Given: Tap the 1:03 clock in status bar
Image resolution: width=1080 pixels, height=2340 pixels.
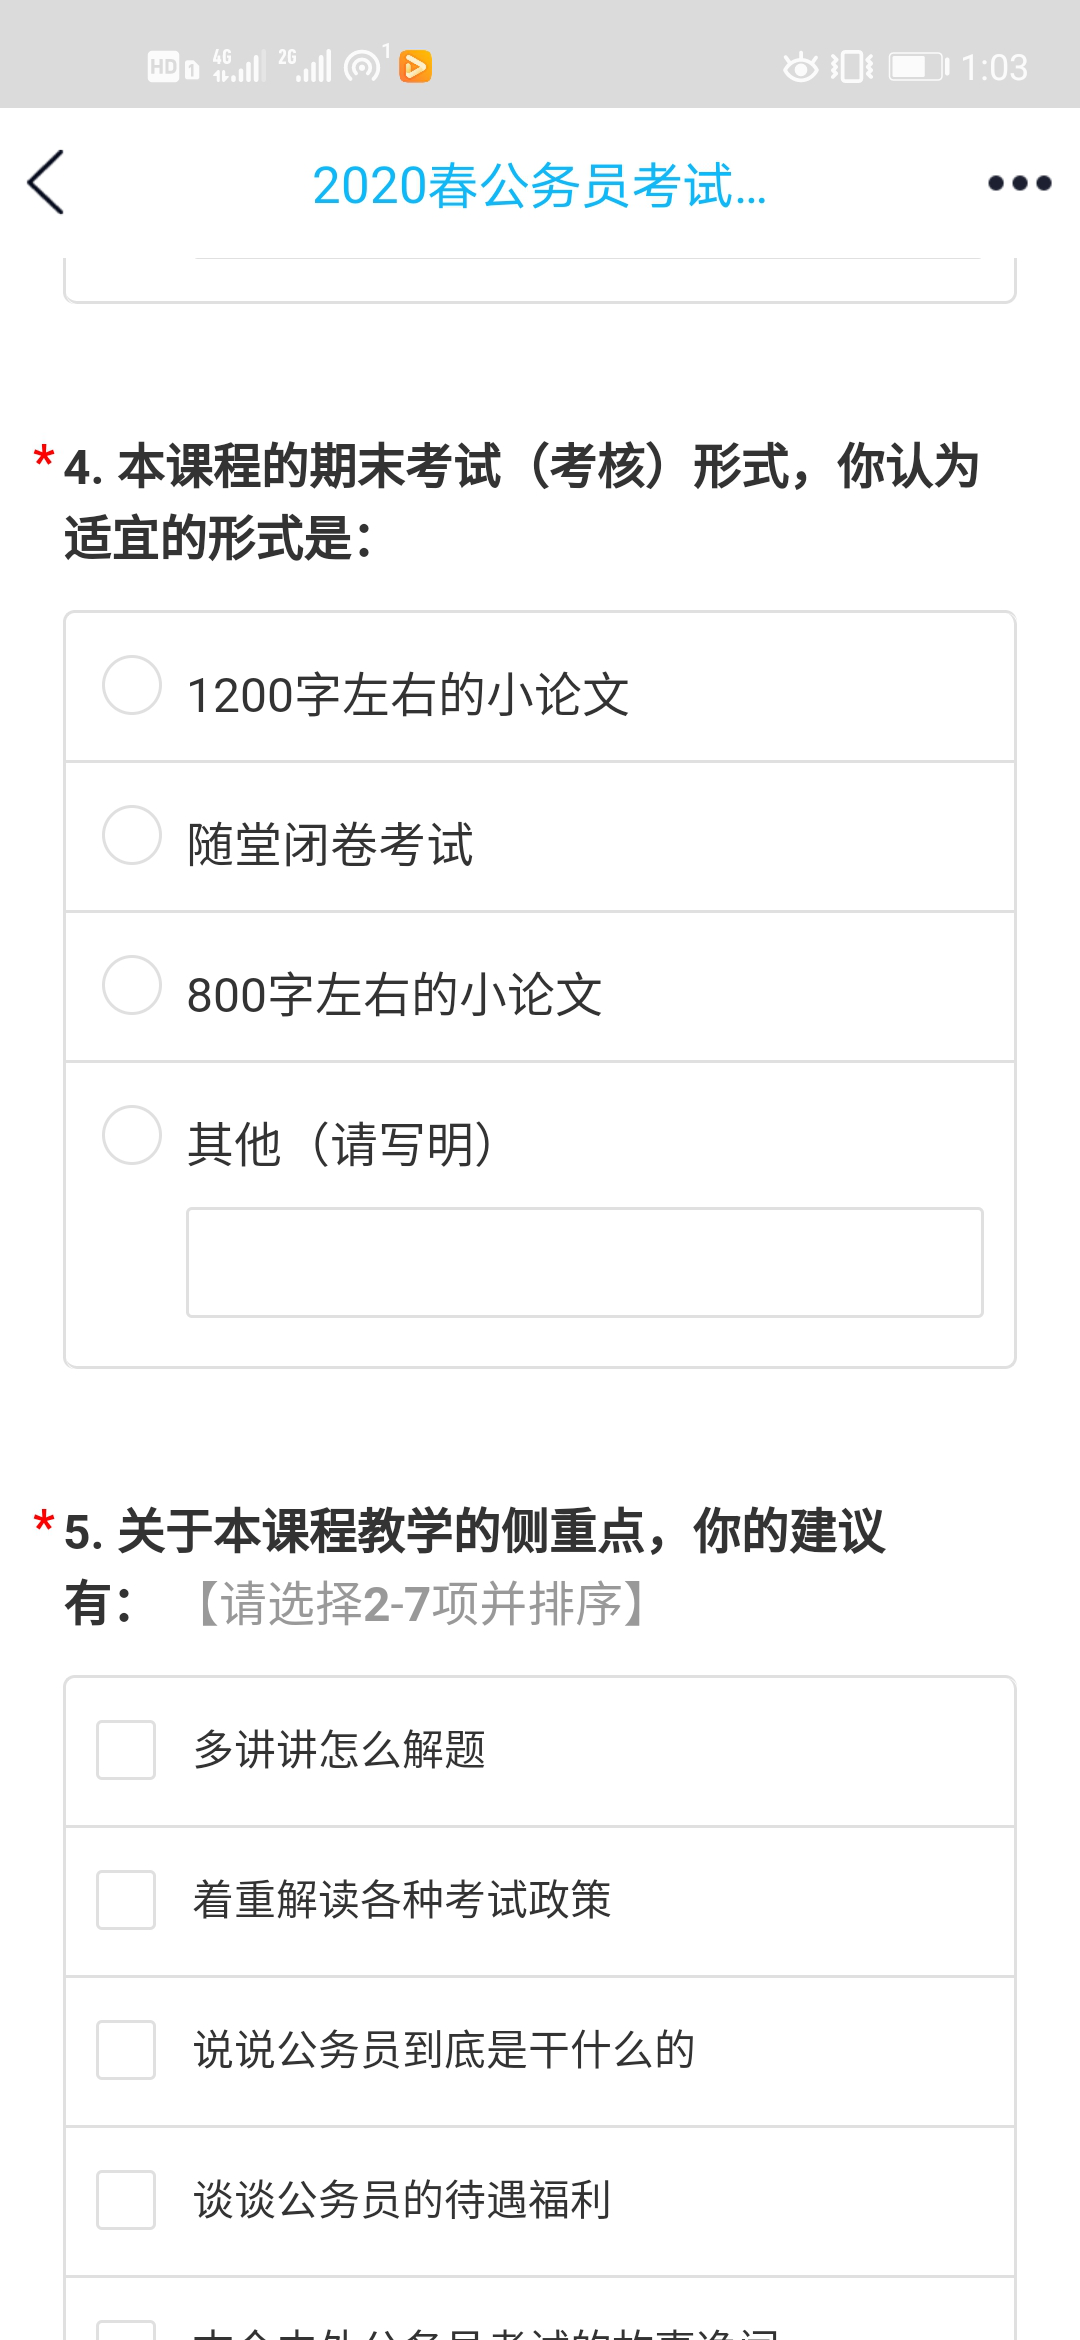Looking at the screenshot, I should coord(994,67).
